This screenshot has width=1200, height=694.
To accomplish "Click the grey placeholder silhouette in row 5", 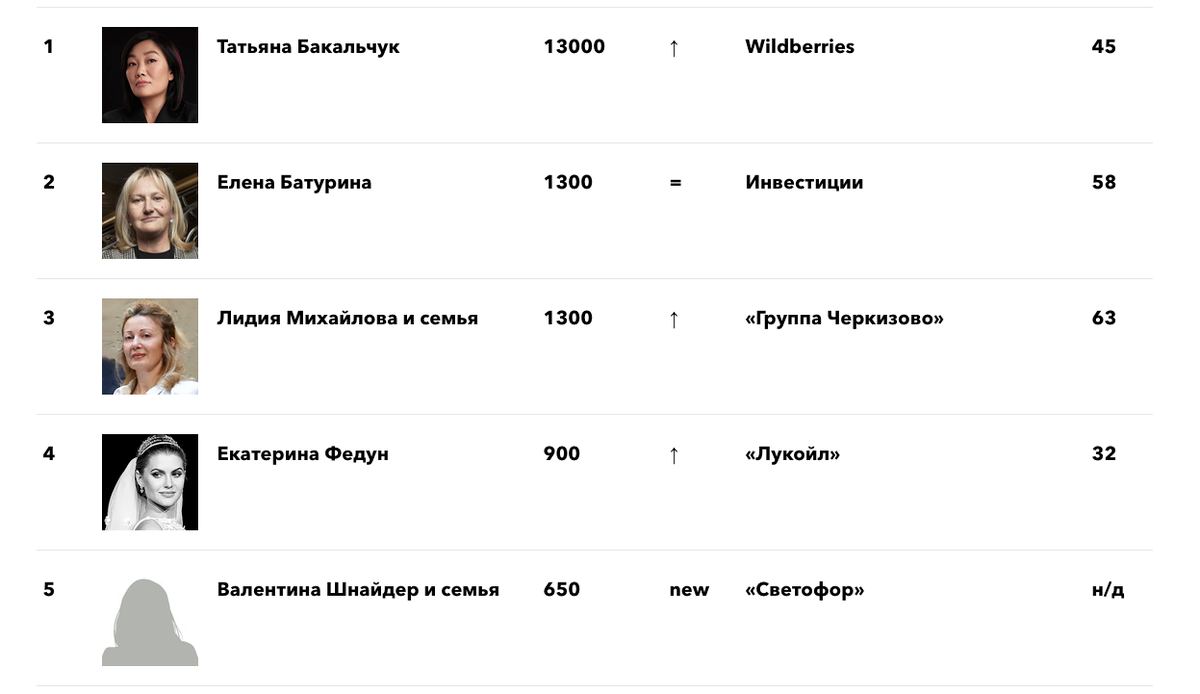I will click(150, 622).
